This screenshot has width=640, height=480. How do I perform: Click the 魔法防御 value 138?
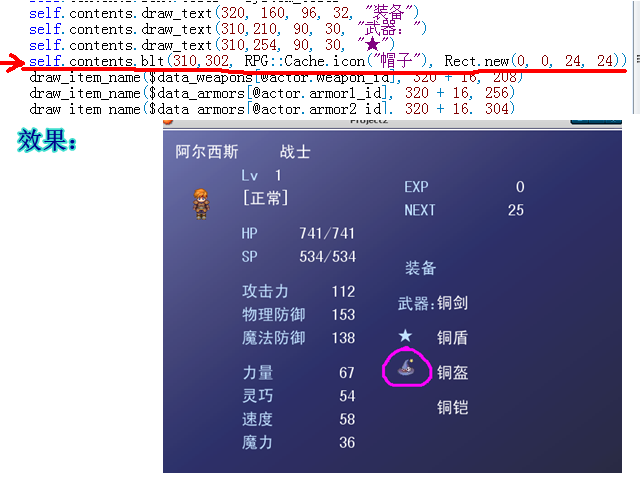[343, 338]
